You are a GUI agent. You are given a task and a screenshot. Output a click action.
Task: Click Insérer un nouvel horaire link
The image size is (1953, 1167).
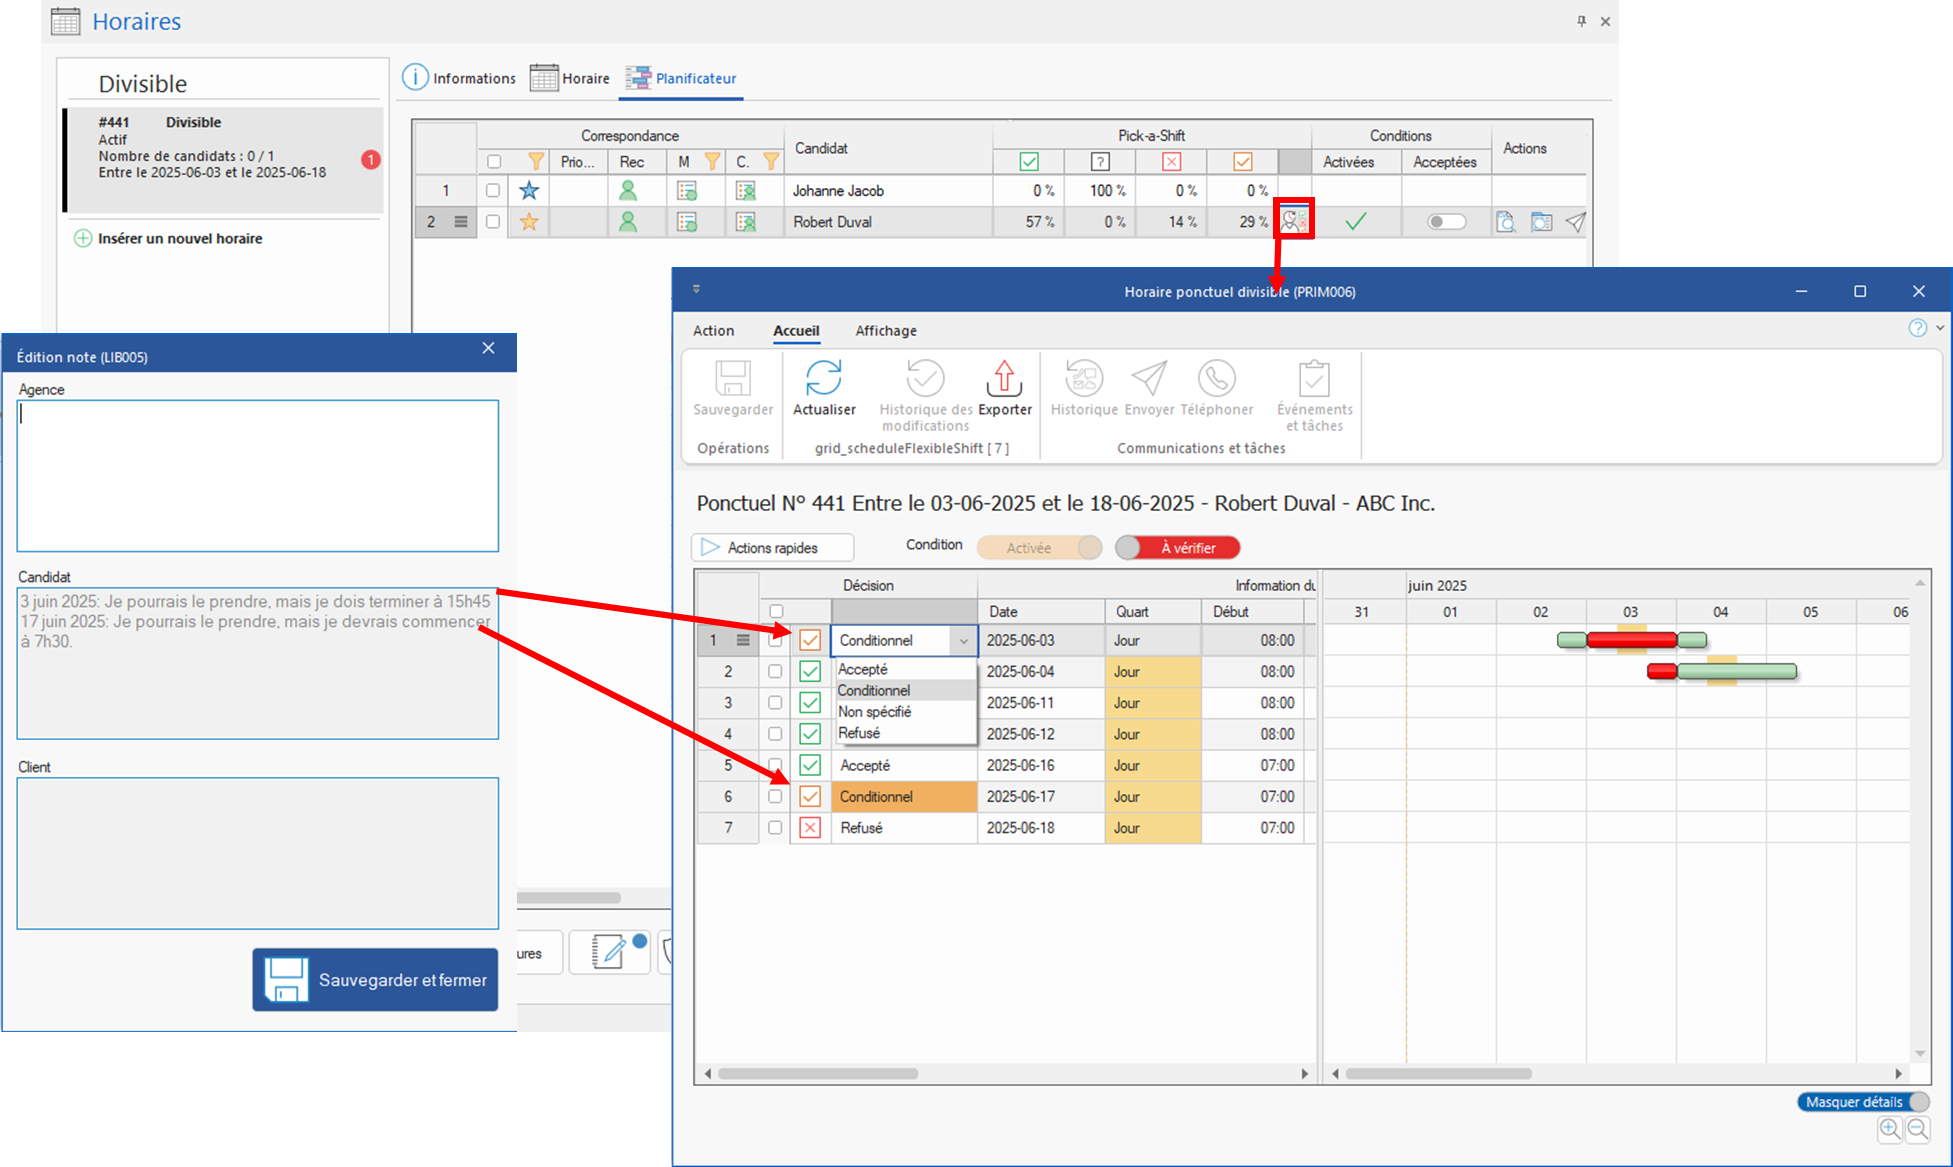[179, 239]
